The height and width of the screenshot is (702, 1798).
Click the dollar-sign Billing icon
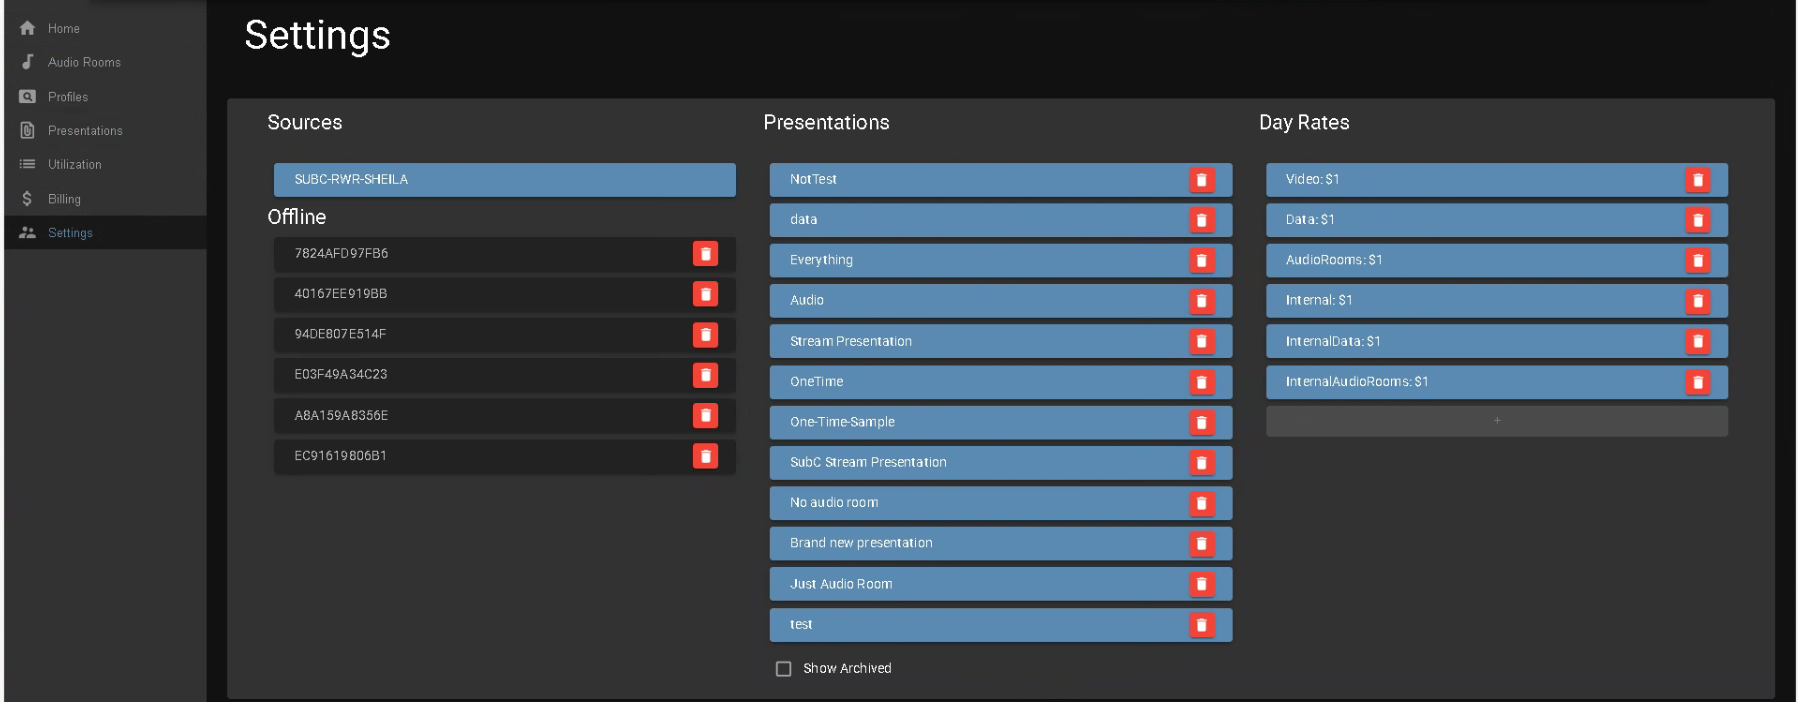click(28, 199)
